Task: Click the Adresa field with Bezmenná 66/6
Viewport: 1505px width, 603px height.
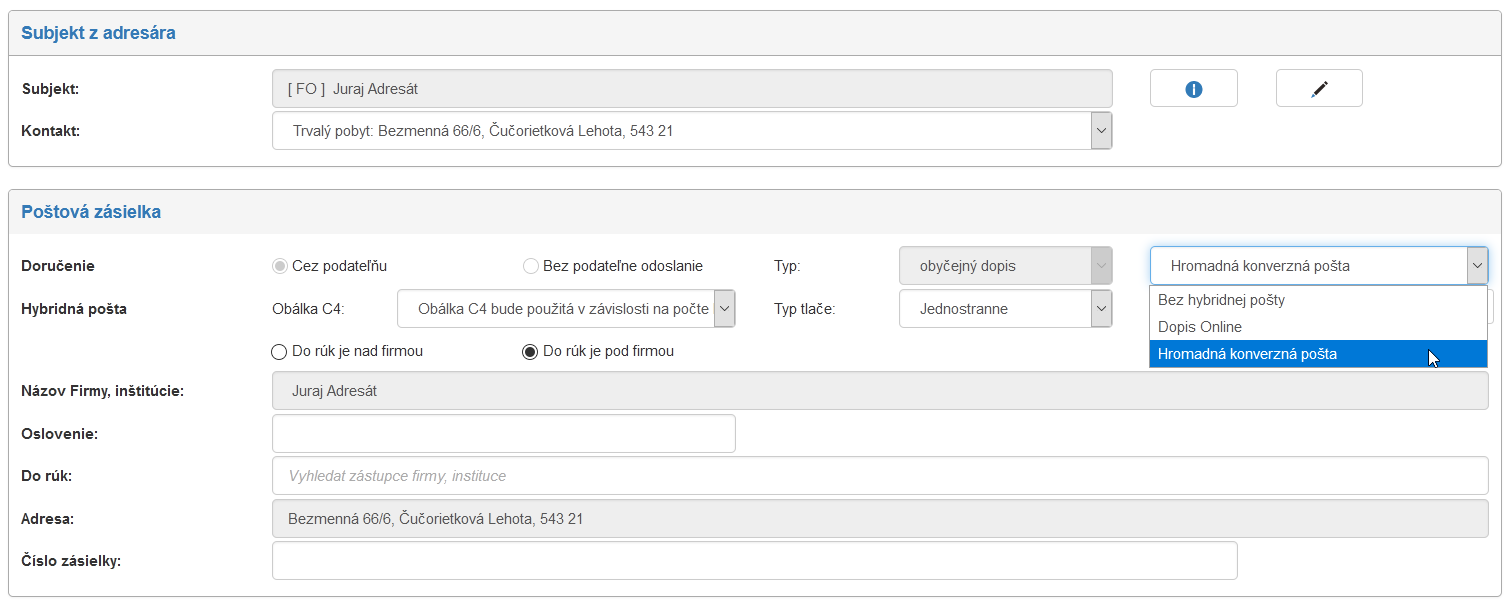Action: tap(880, 519)
